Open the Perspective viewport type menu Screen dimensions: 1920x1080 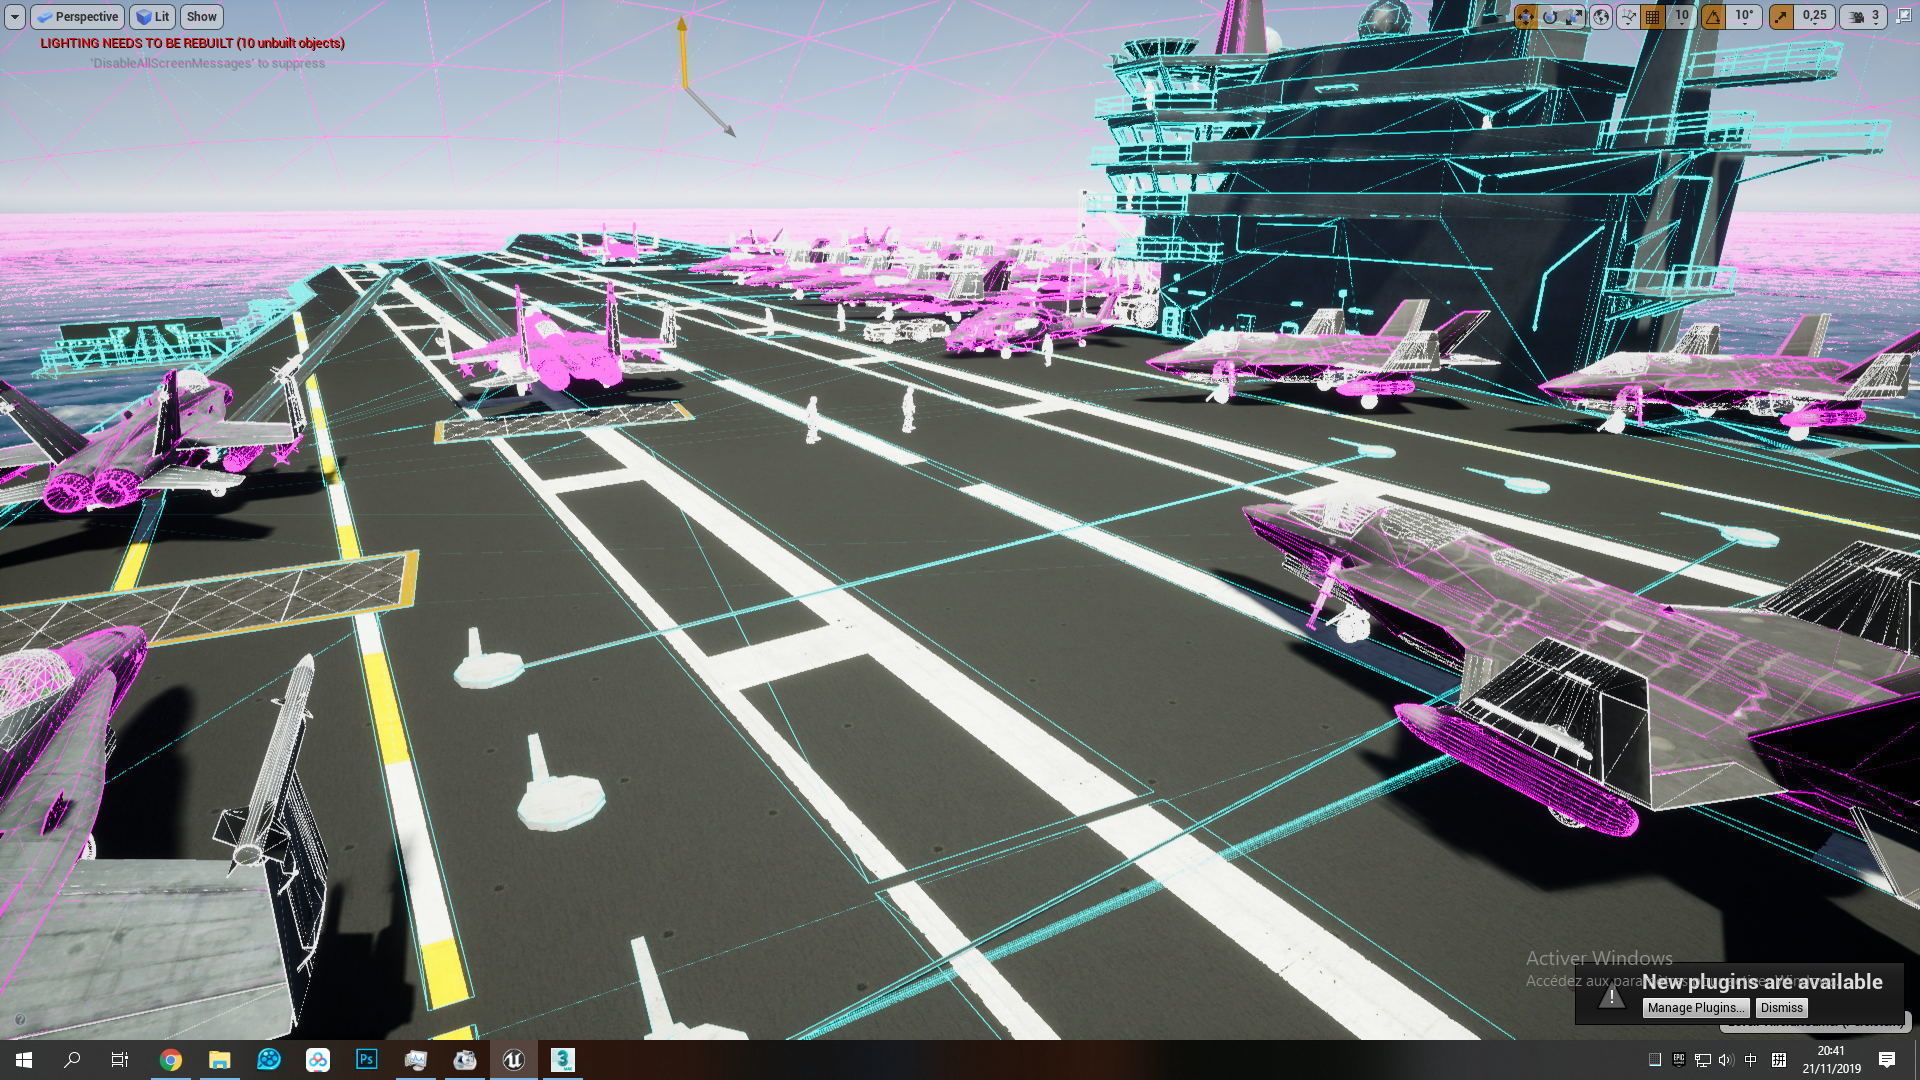(76, 17)
